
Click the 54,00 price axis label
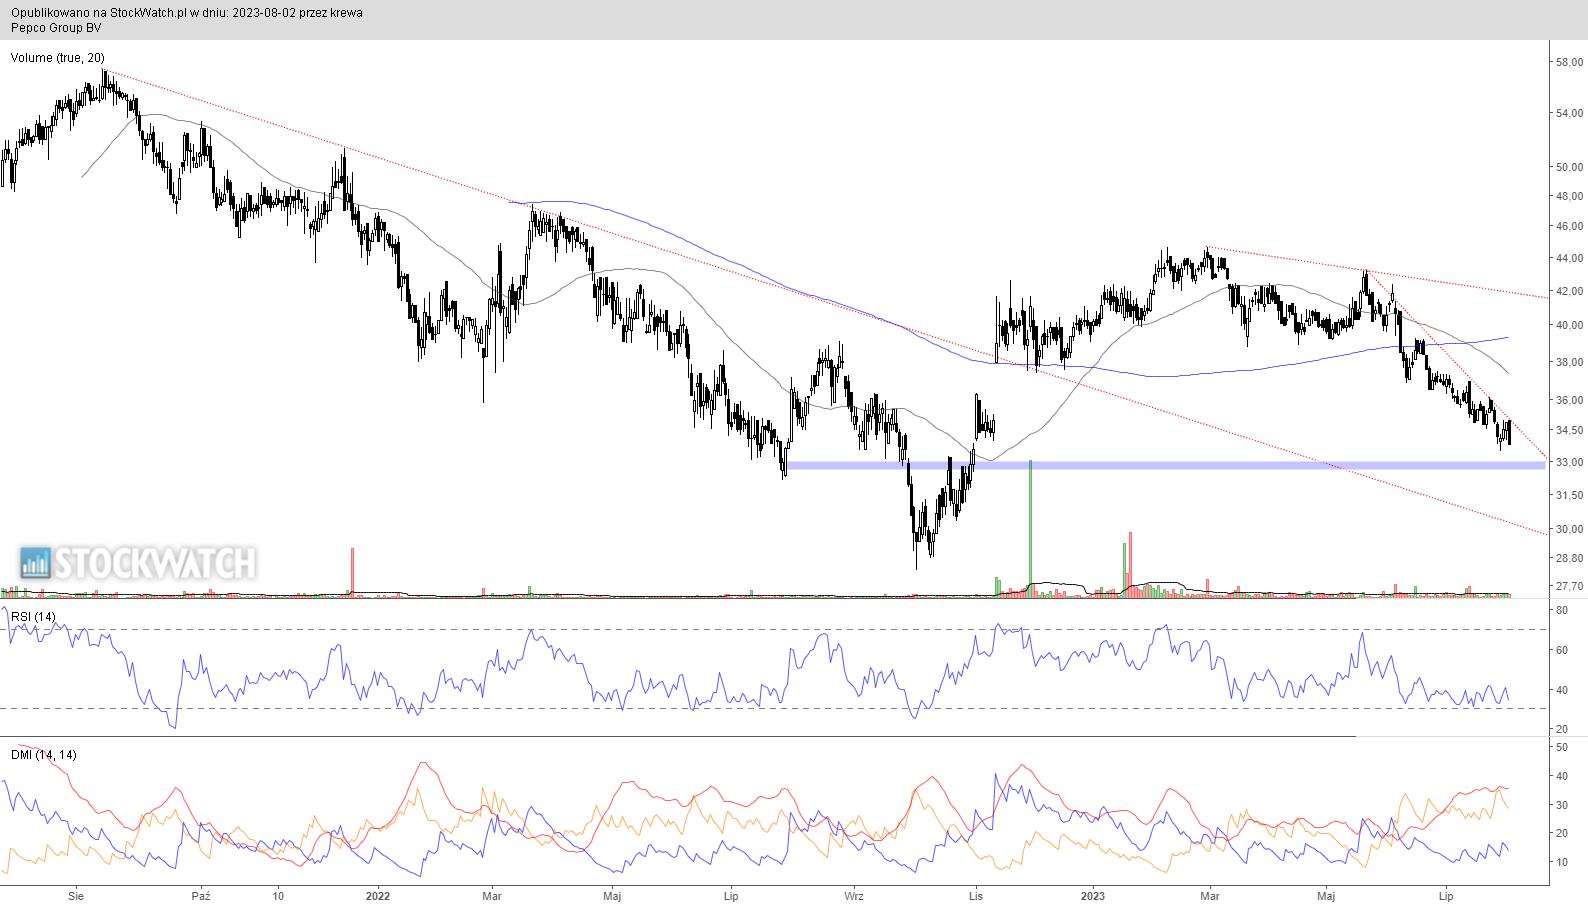pyautogui.click(x=1569, y=114)
